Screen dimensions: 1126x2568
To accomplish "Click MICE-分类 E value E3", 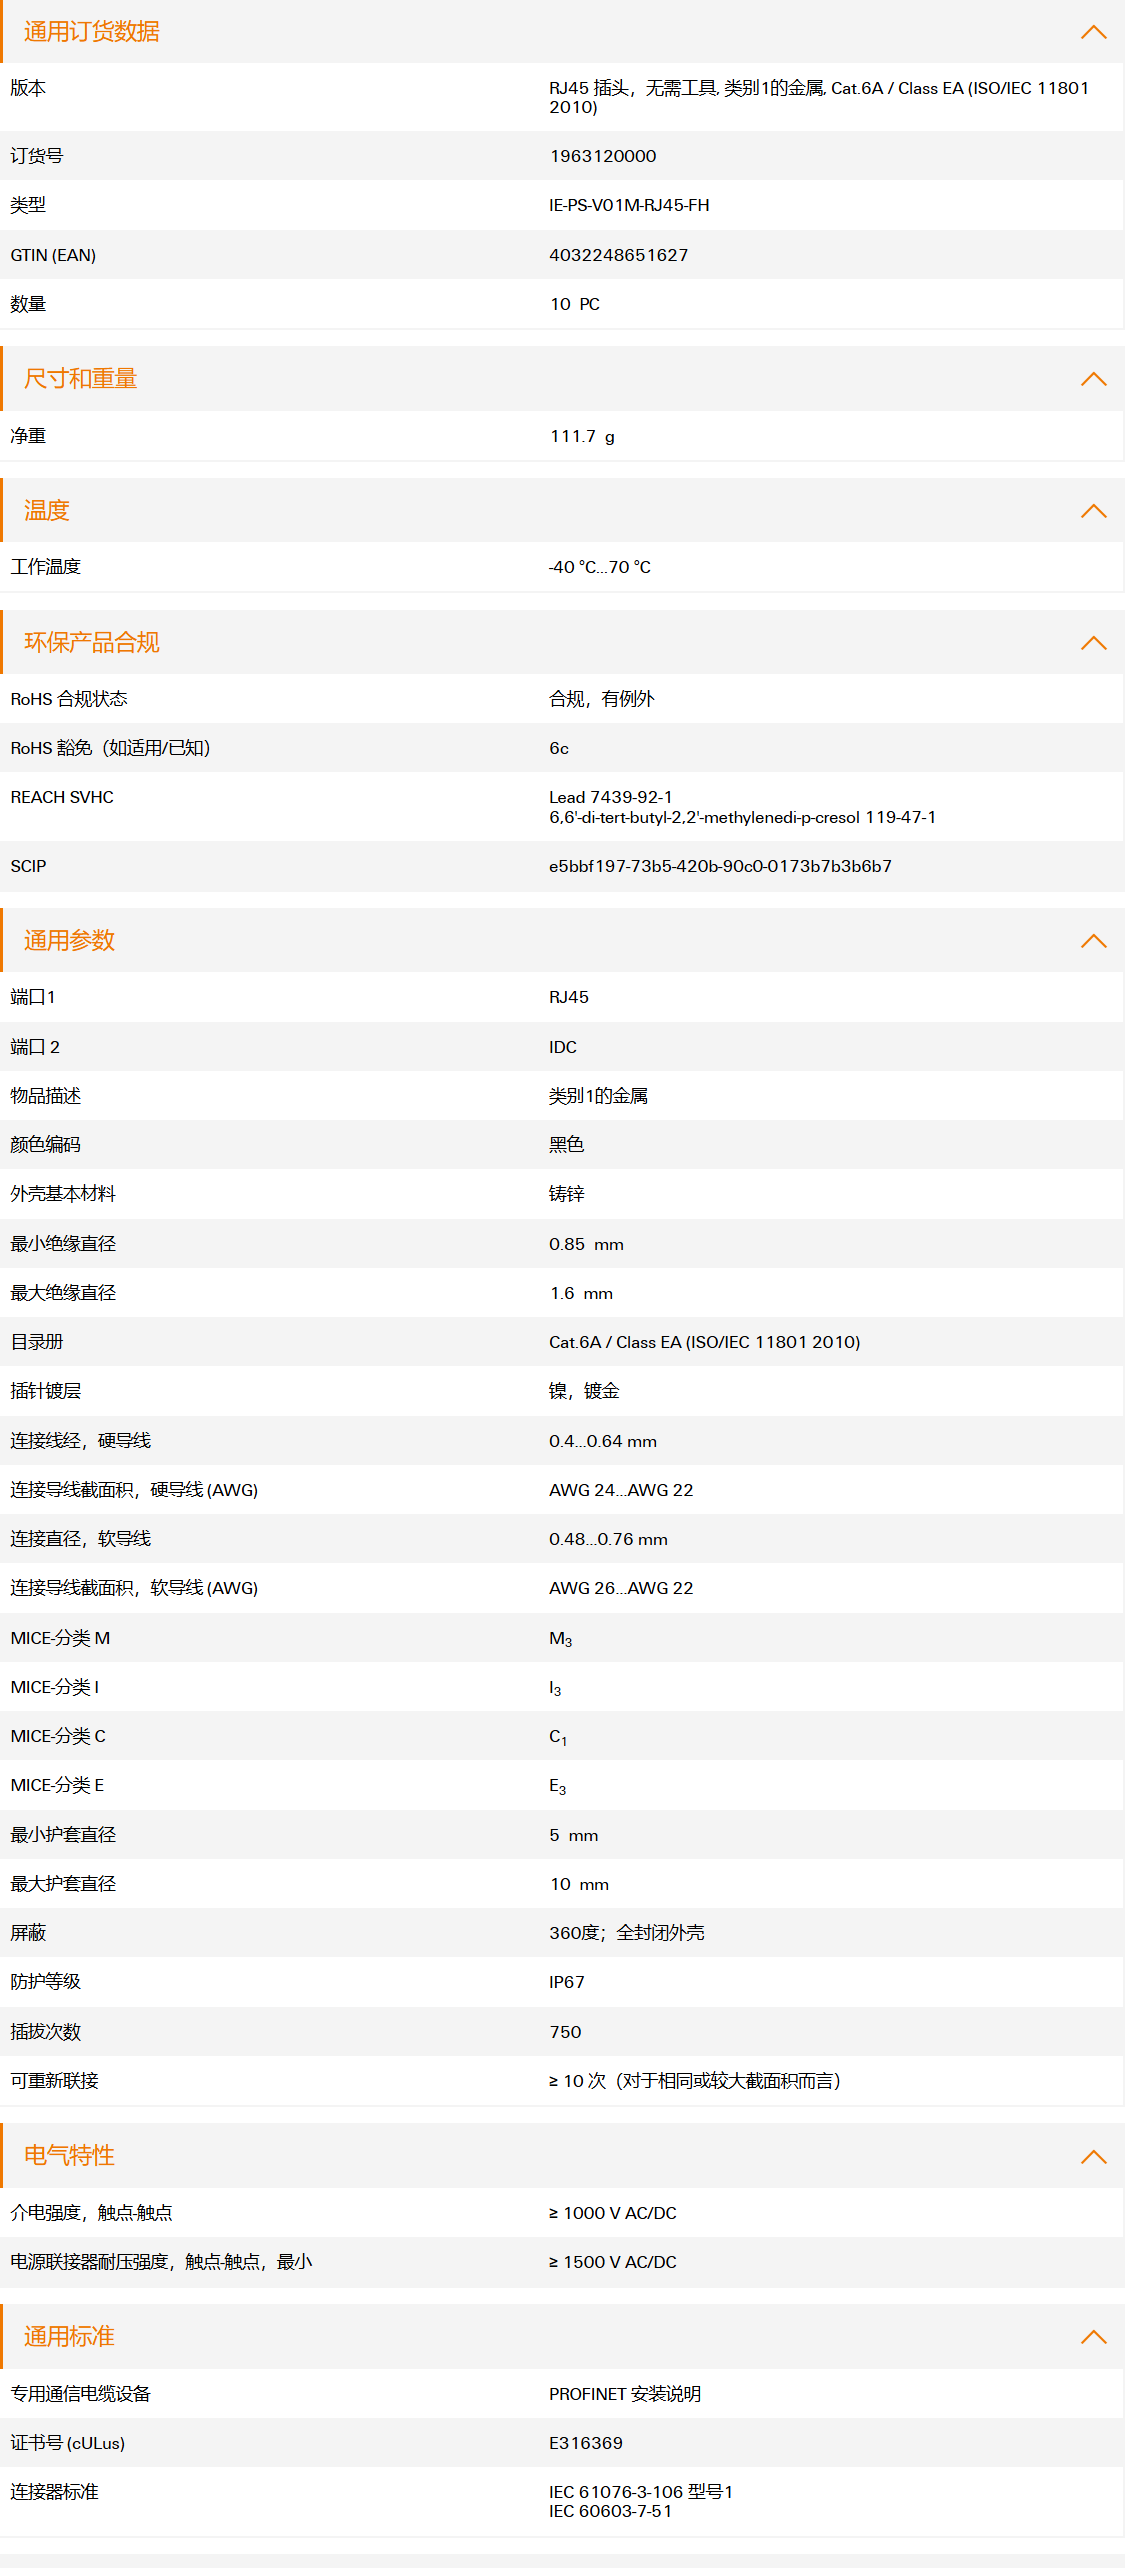I will (x=558, y=1786).
